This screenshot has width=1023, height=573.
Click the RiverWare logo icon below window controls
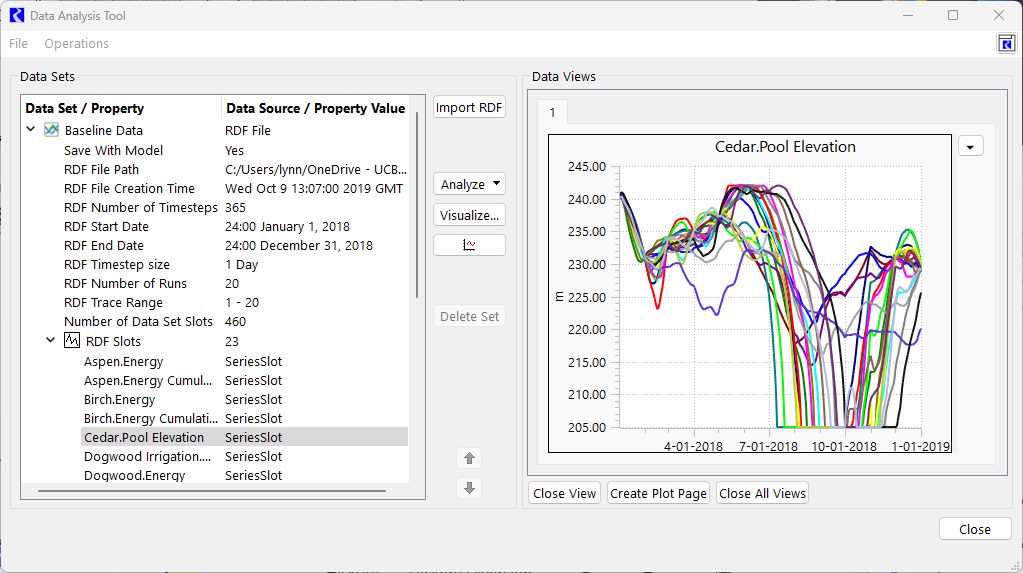1006,43
